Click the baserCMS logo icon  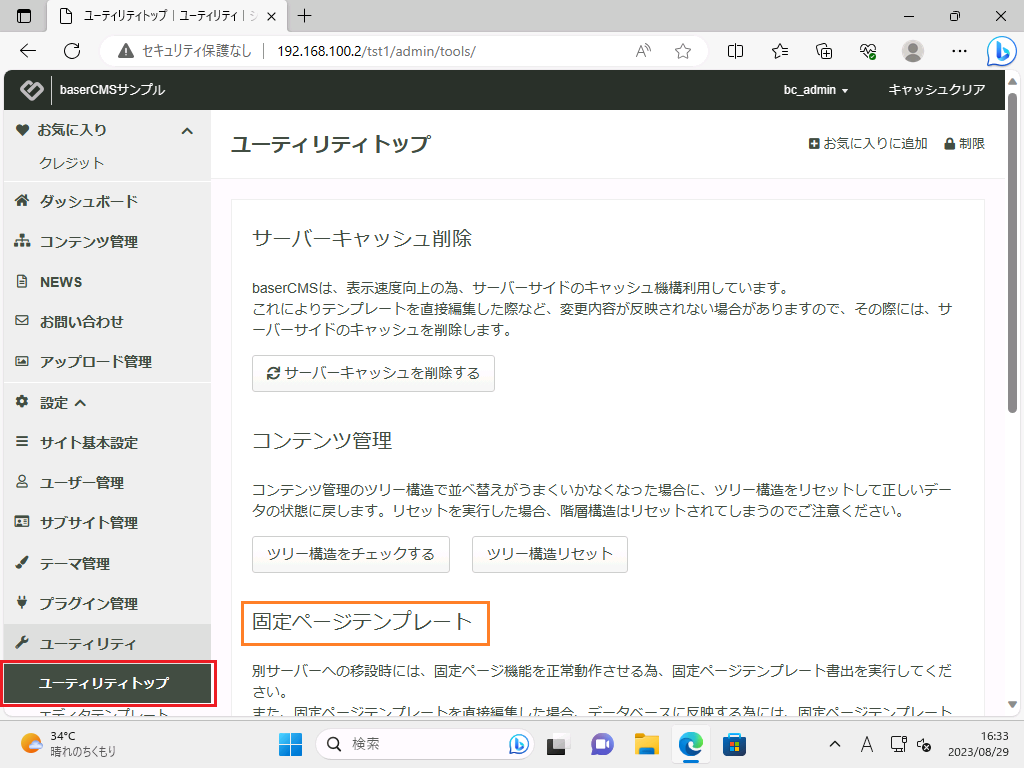[32, 90]
